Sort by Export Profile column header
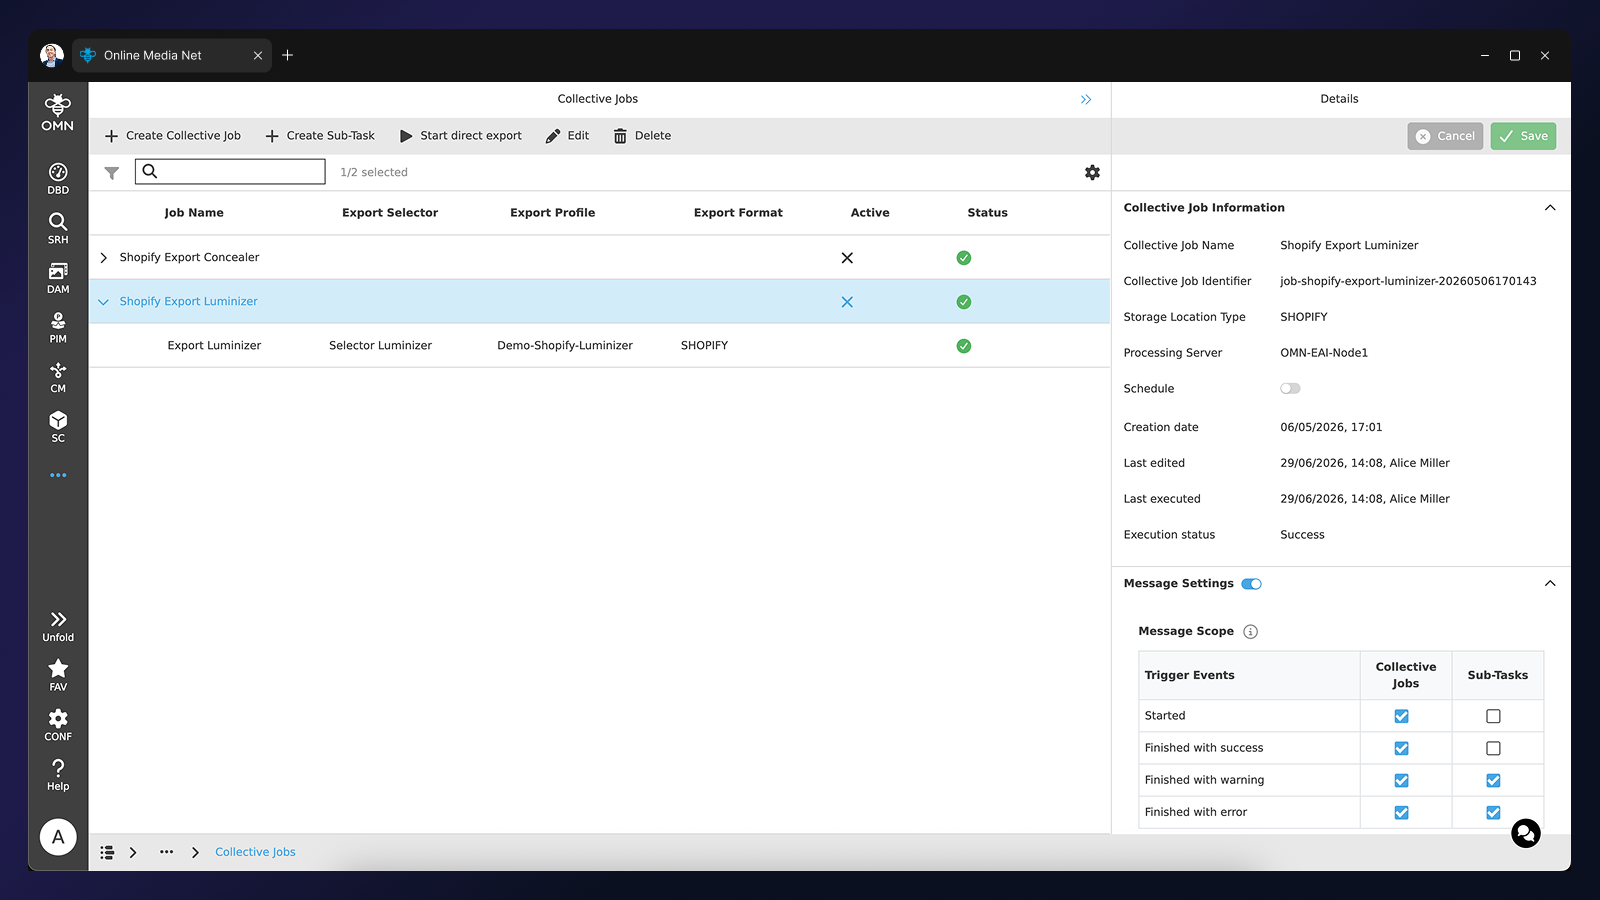The height and width of the screenshot is (900, 1600). click(552, 213)
